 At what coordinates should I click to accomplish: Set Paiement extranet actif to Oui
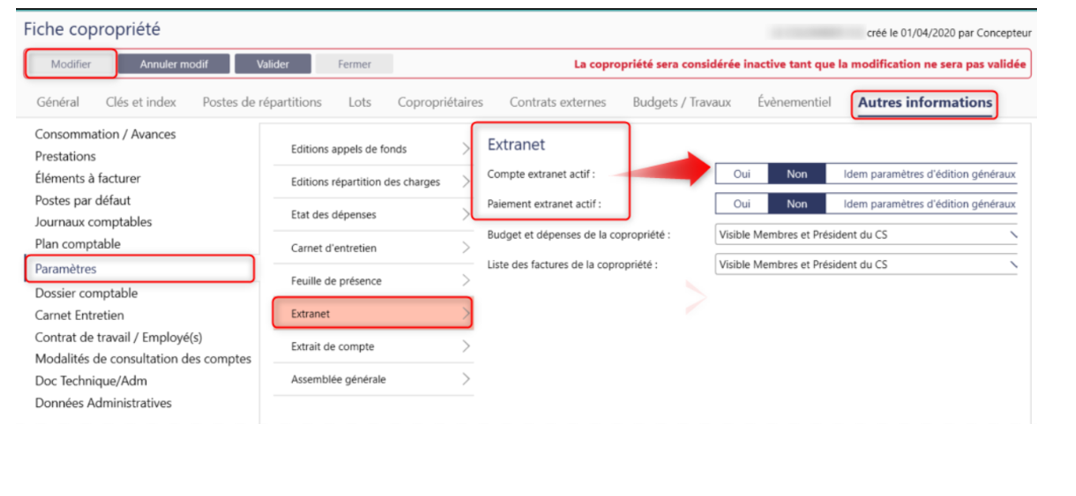(742, 204)
